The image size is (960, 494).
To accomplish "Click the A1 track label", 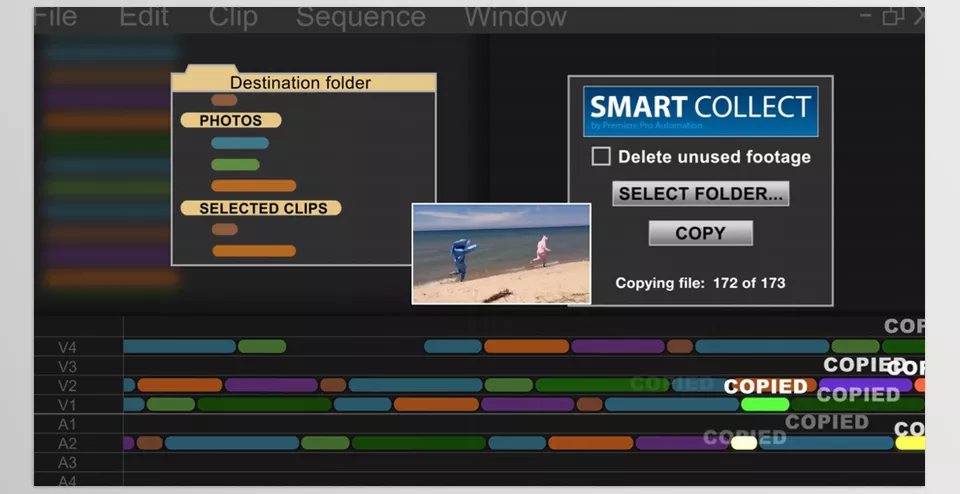I will 67,424.
